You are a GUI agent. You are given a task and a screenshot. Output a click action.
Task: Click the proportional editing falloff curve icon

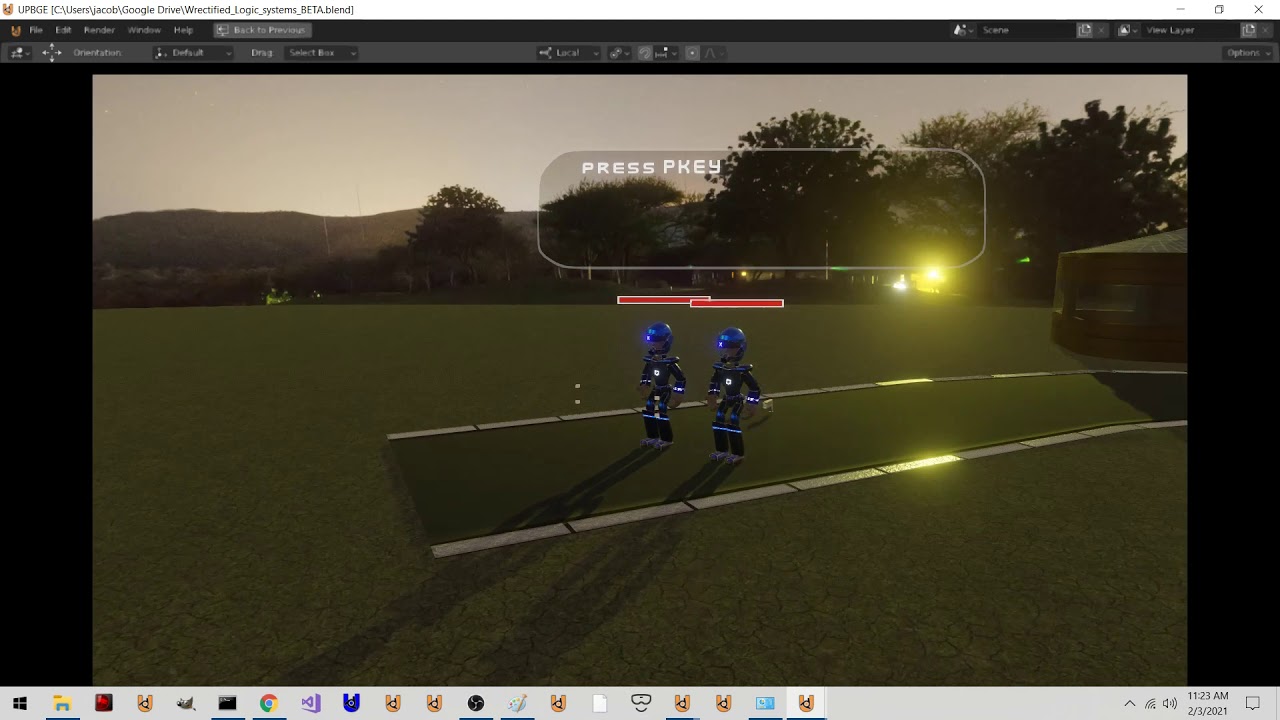pyautogui.click(x=710, y=53)
